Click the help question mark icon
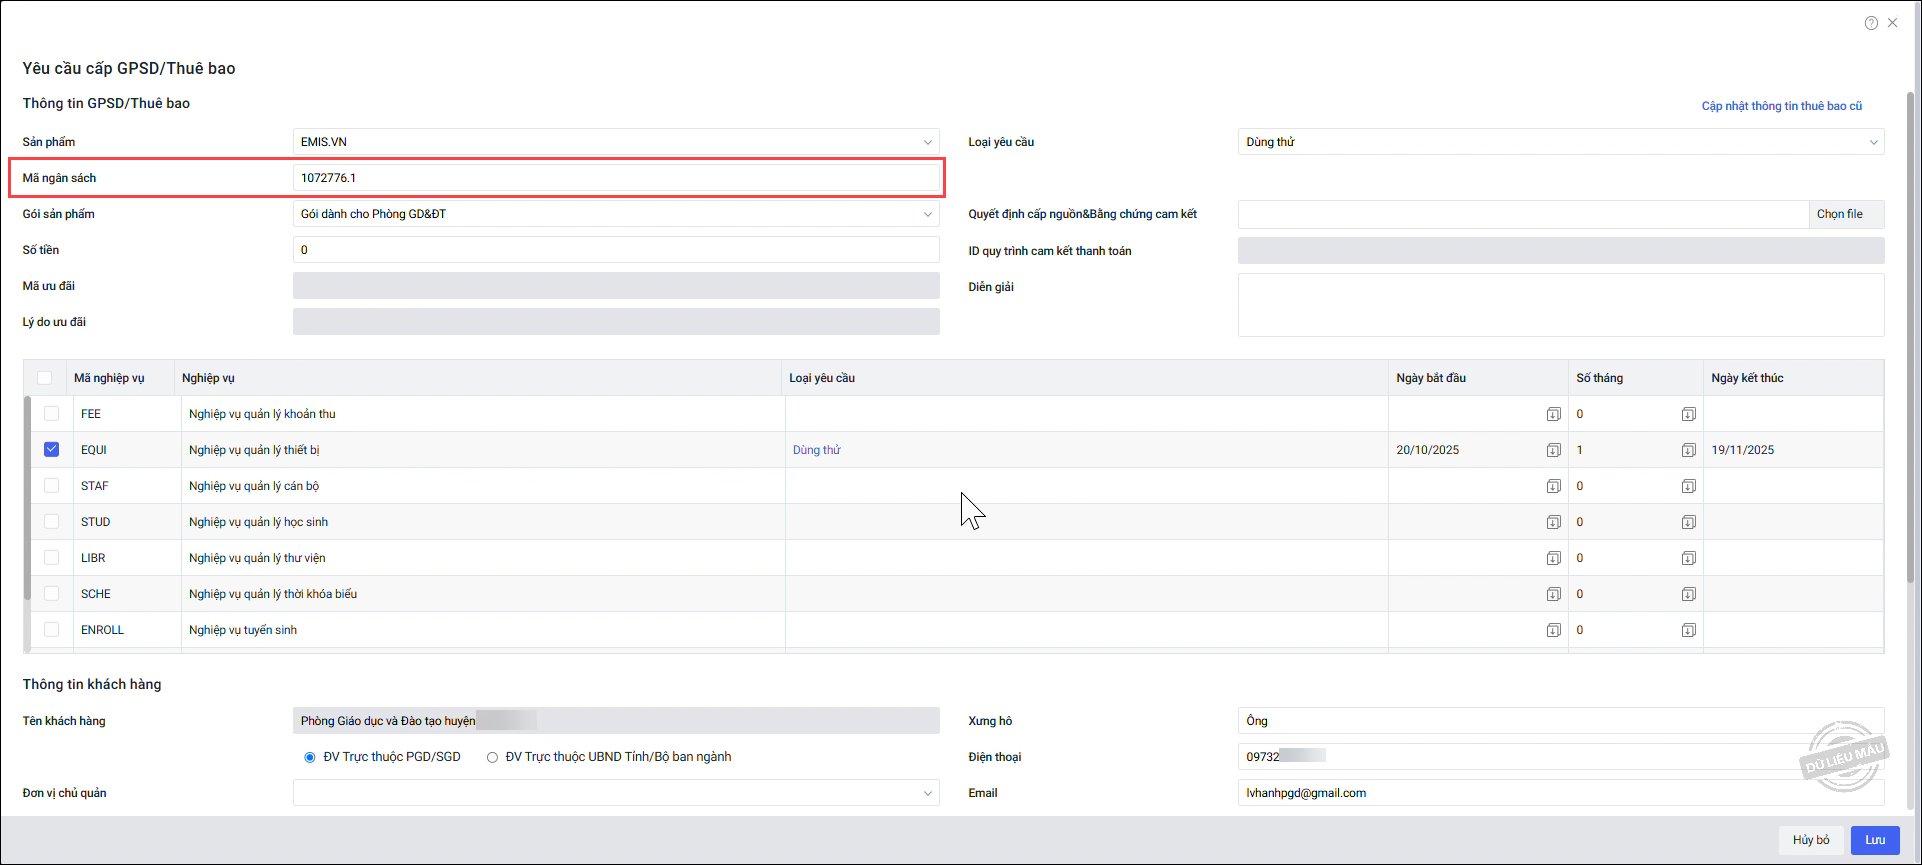The width and height of the screenshot is (1922, 865). [1871, 23]
